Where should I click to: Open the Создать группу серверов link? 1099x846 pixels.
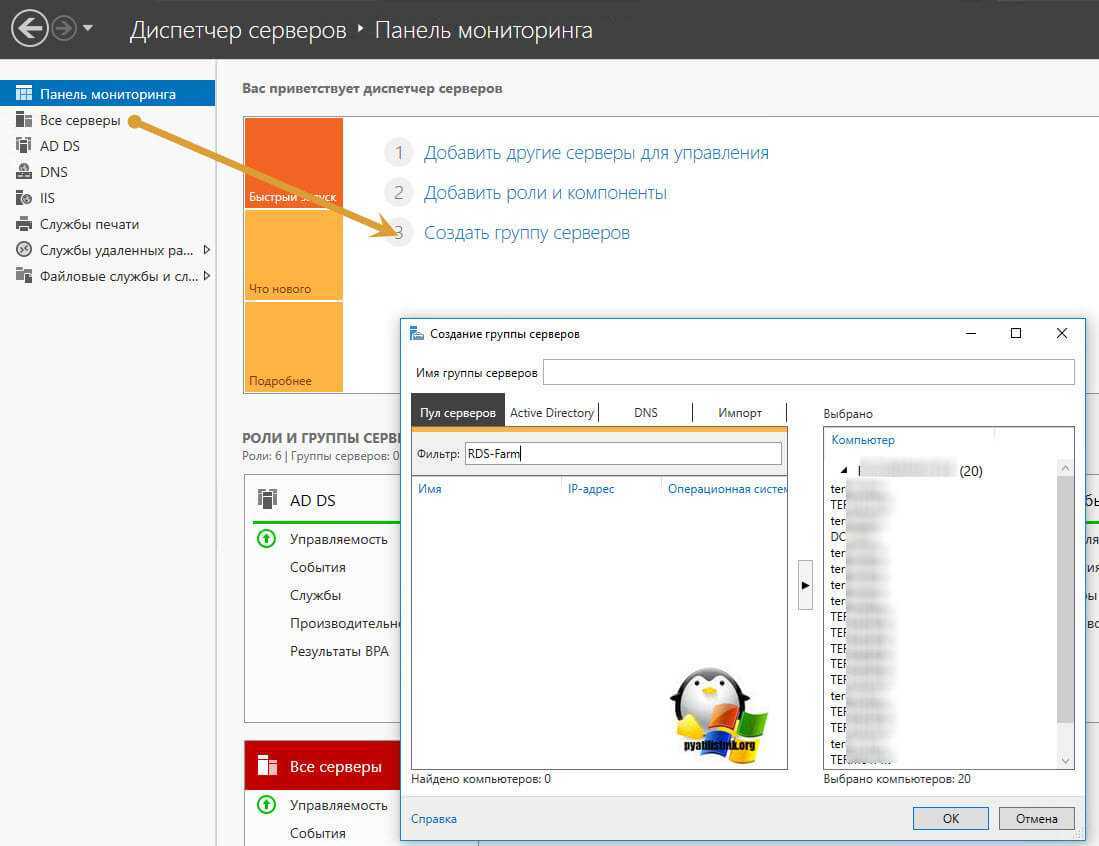click(526, 233)
